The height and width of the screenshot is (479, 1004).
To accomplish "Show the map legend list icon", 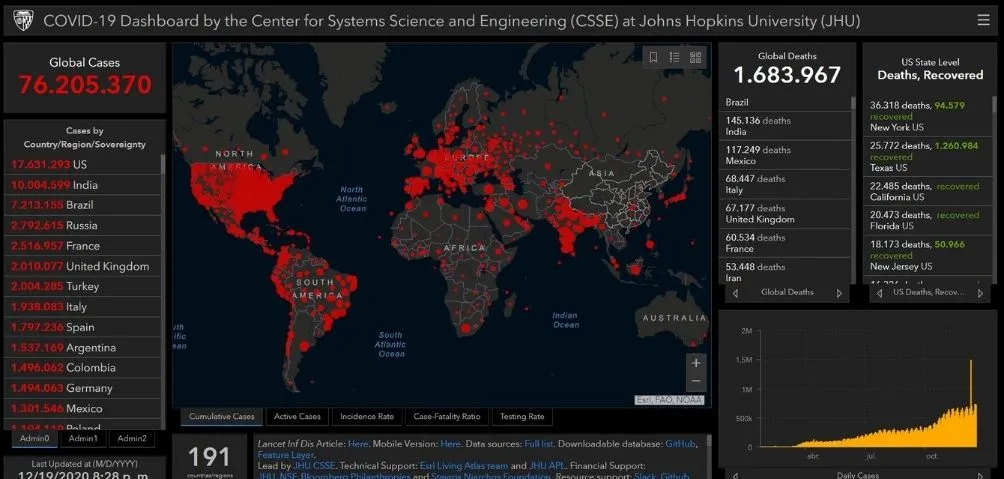I will click(675, 57).
